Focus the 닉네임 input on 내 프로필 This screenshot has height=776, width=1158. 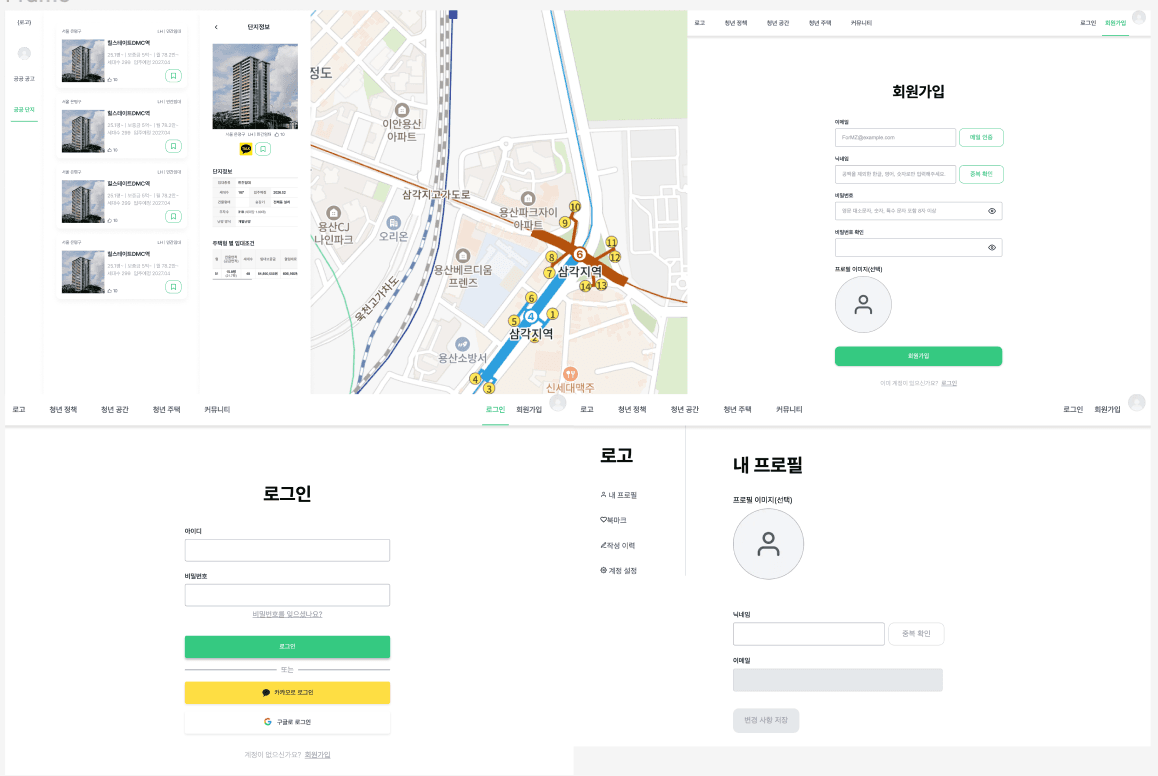[x=809, y=634]
